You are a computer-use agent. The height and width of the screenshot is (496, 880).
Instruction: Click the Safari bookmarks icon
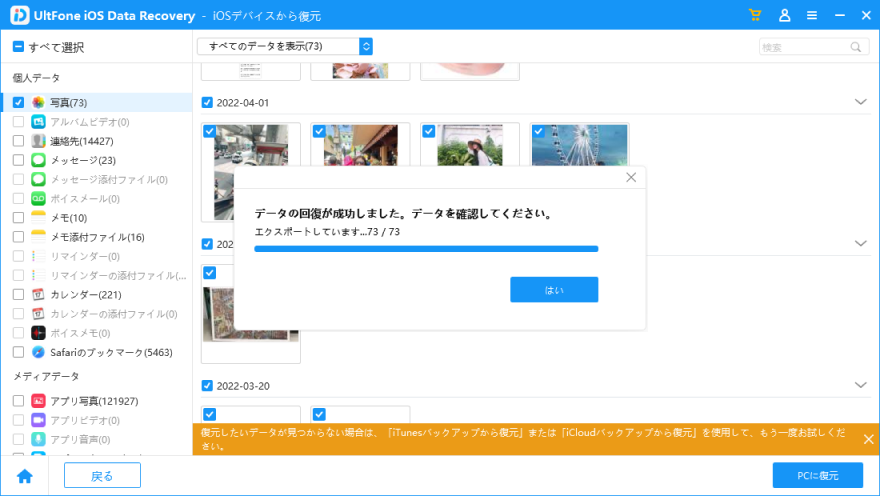point(38,352)
